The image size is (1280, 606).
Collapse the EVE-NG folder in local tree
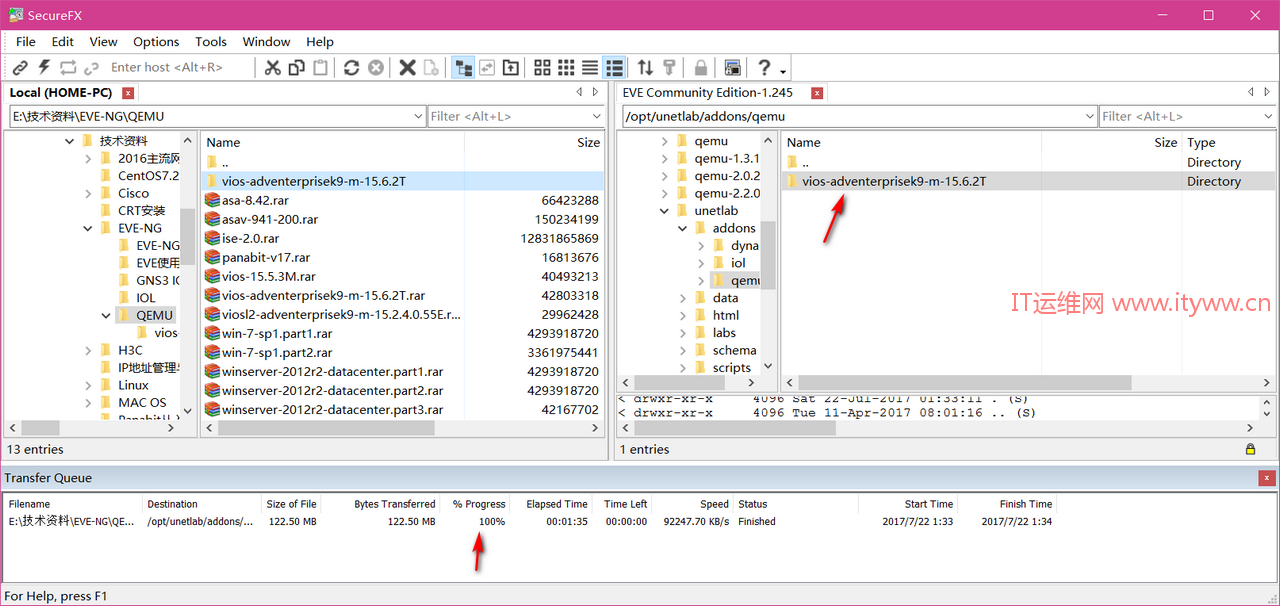coord(88,228)
